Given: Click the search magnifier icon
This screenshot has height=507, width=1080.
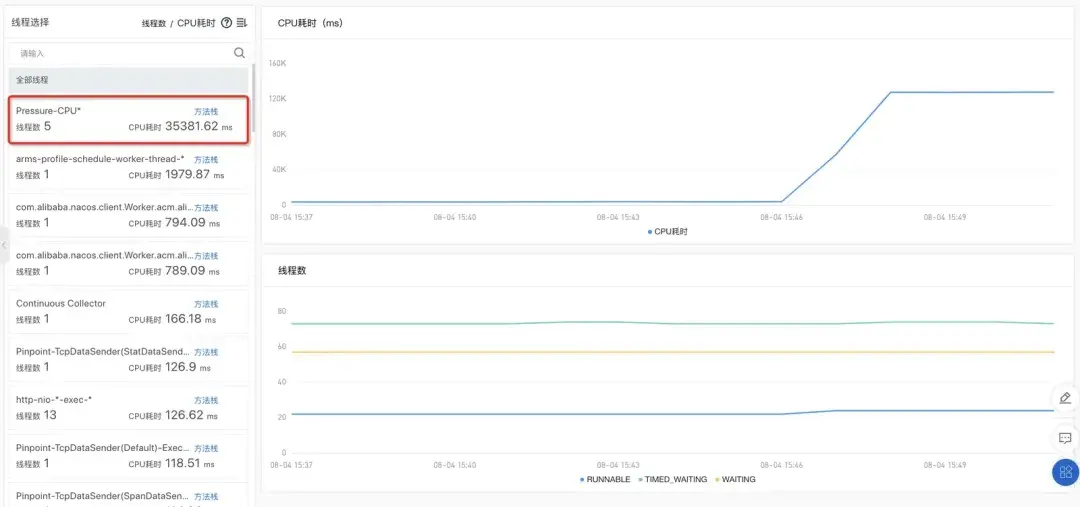Looking at the screenshot, I should click(x=239, y=53).
